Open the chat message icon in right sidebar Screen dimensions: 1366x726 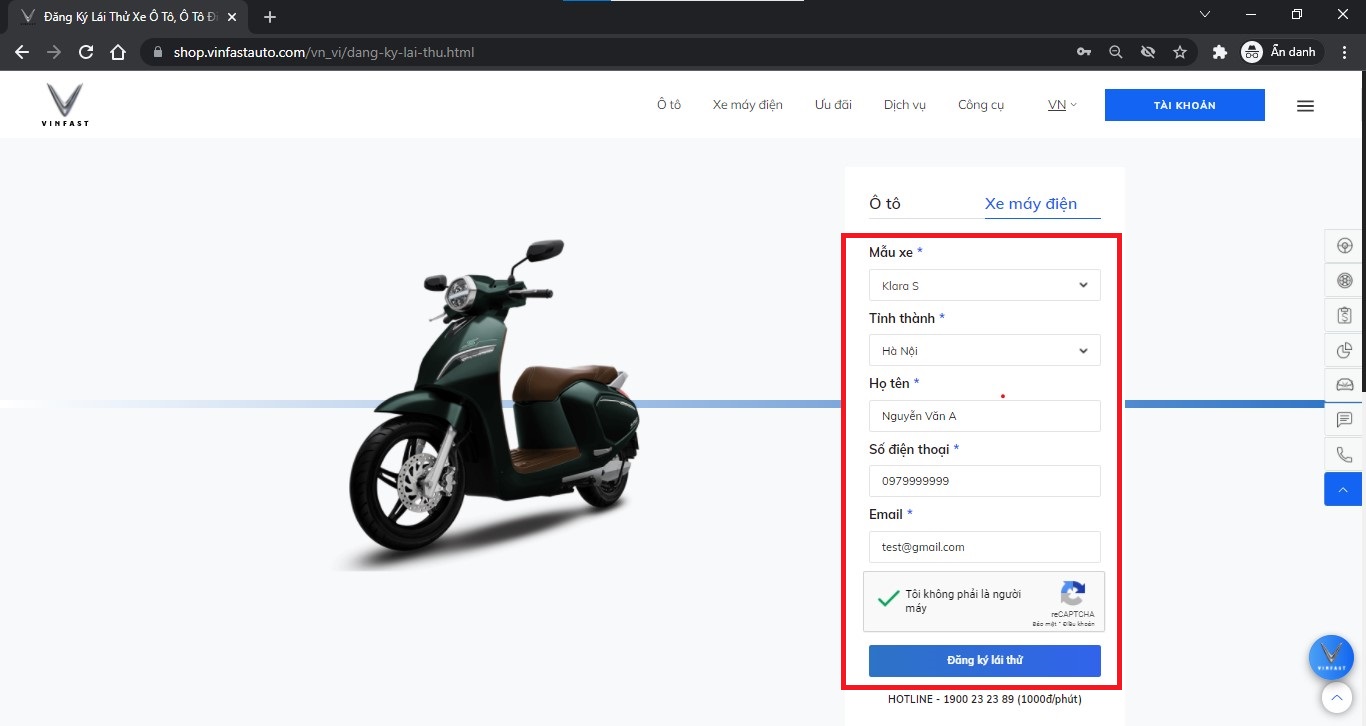tap(1344, 420)
